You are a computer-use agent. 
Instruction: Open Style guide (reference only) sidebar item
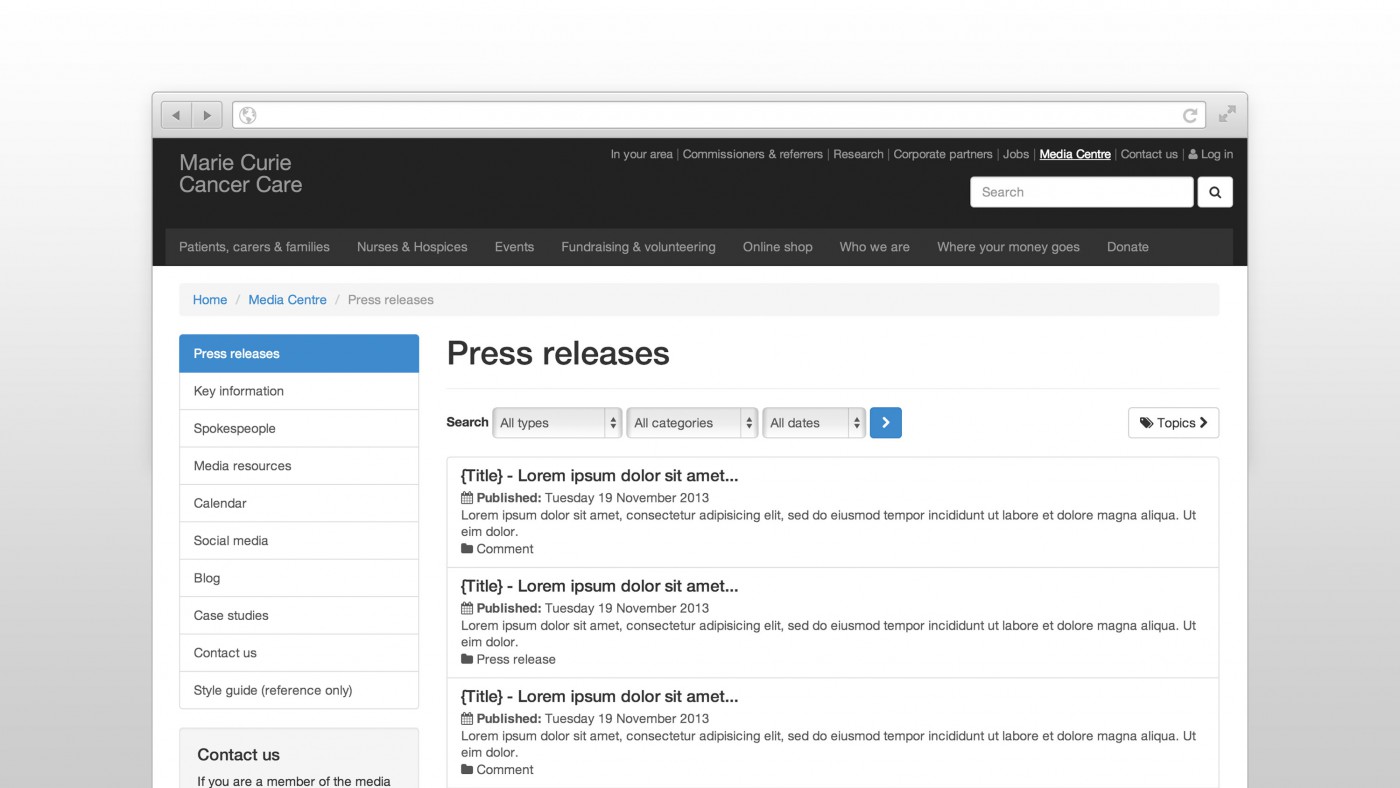[x=299, y=690]
